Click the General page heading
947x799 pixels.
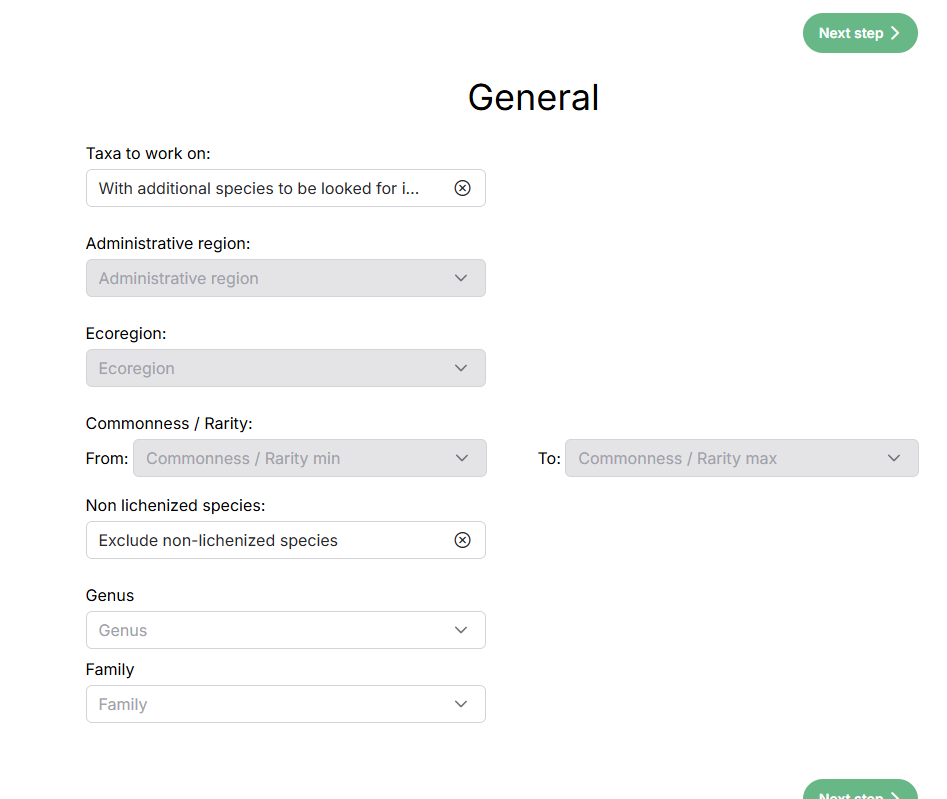533,97
